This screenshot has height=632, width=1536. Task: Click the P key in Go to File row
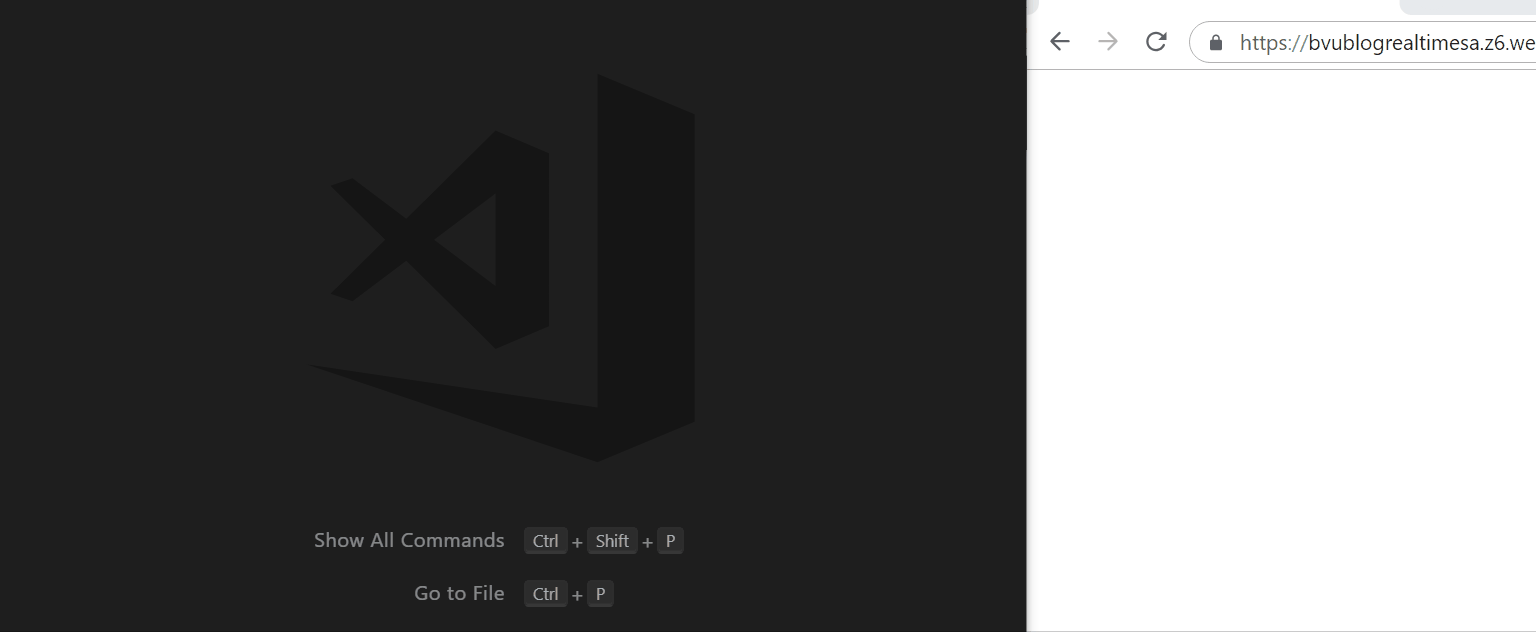coord(600,594)
